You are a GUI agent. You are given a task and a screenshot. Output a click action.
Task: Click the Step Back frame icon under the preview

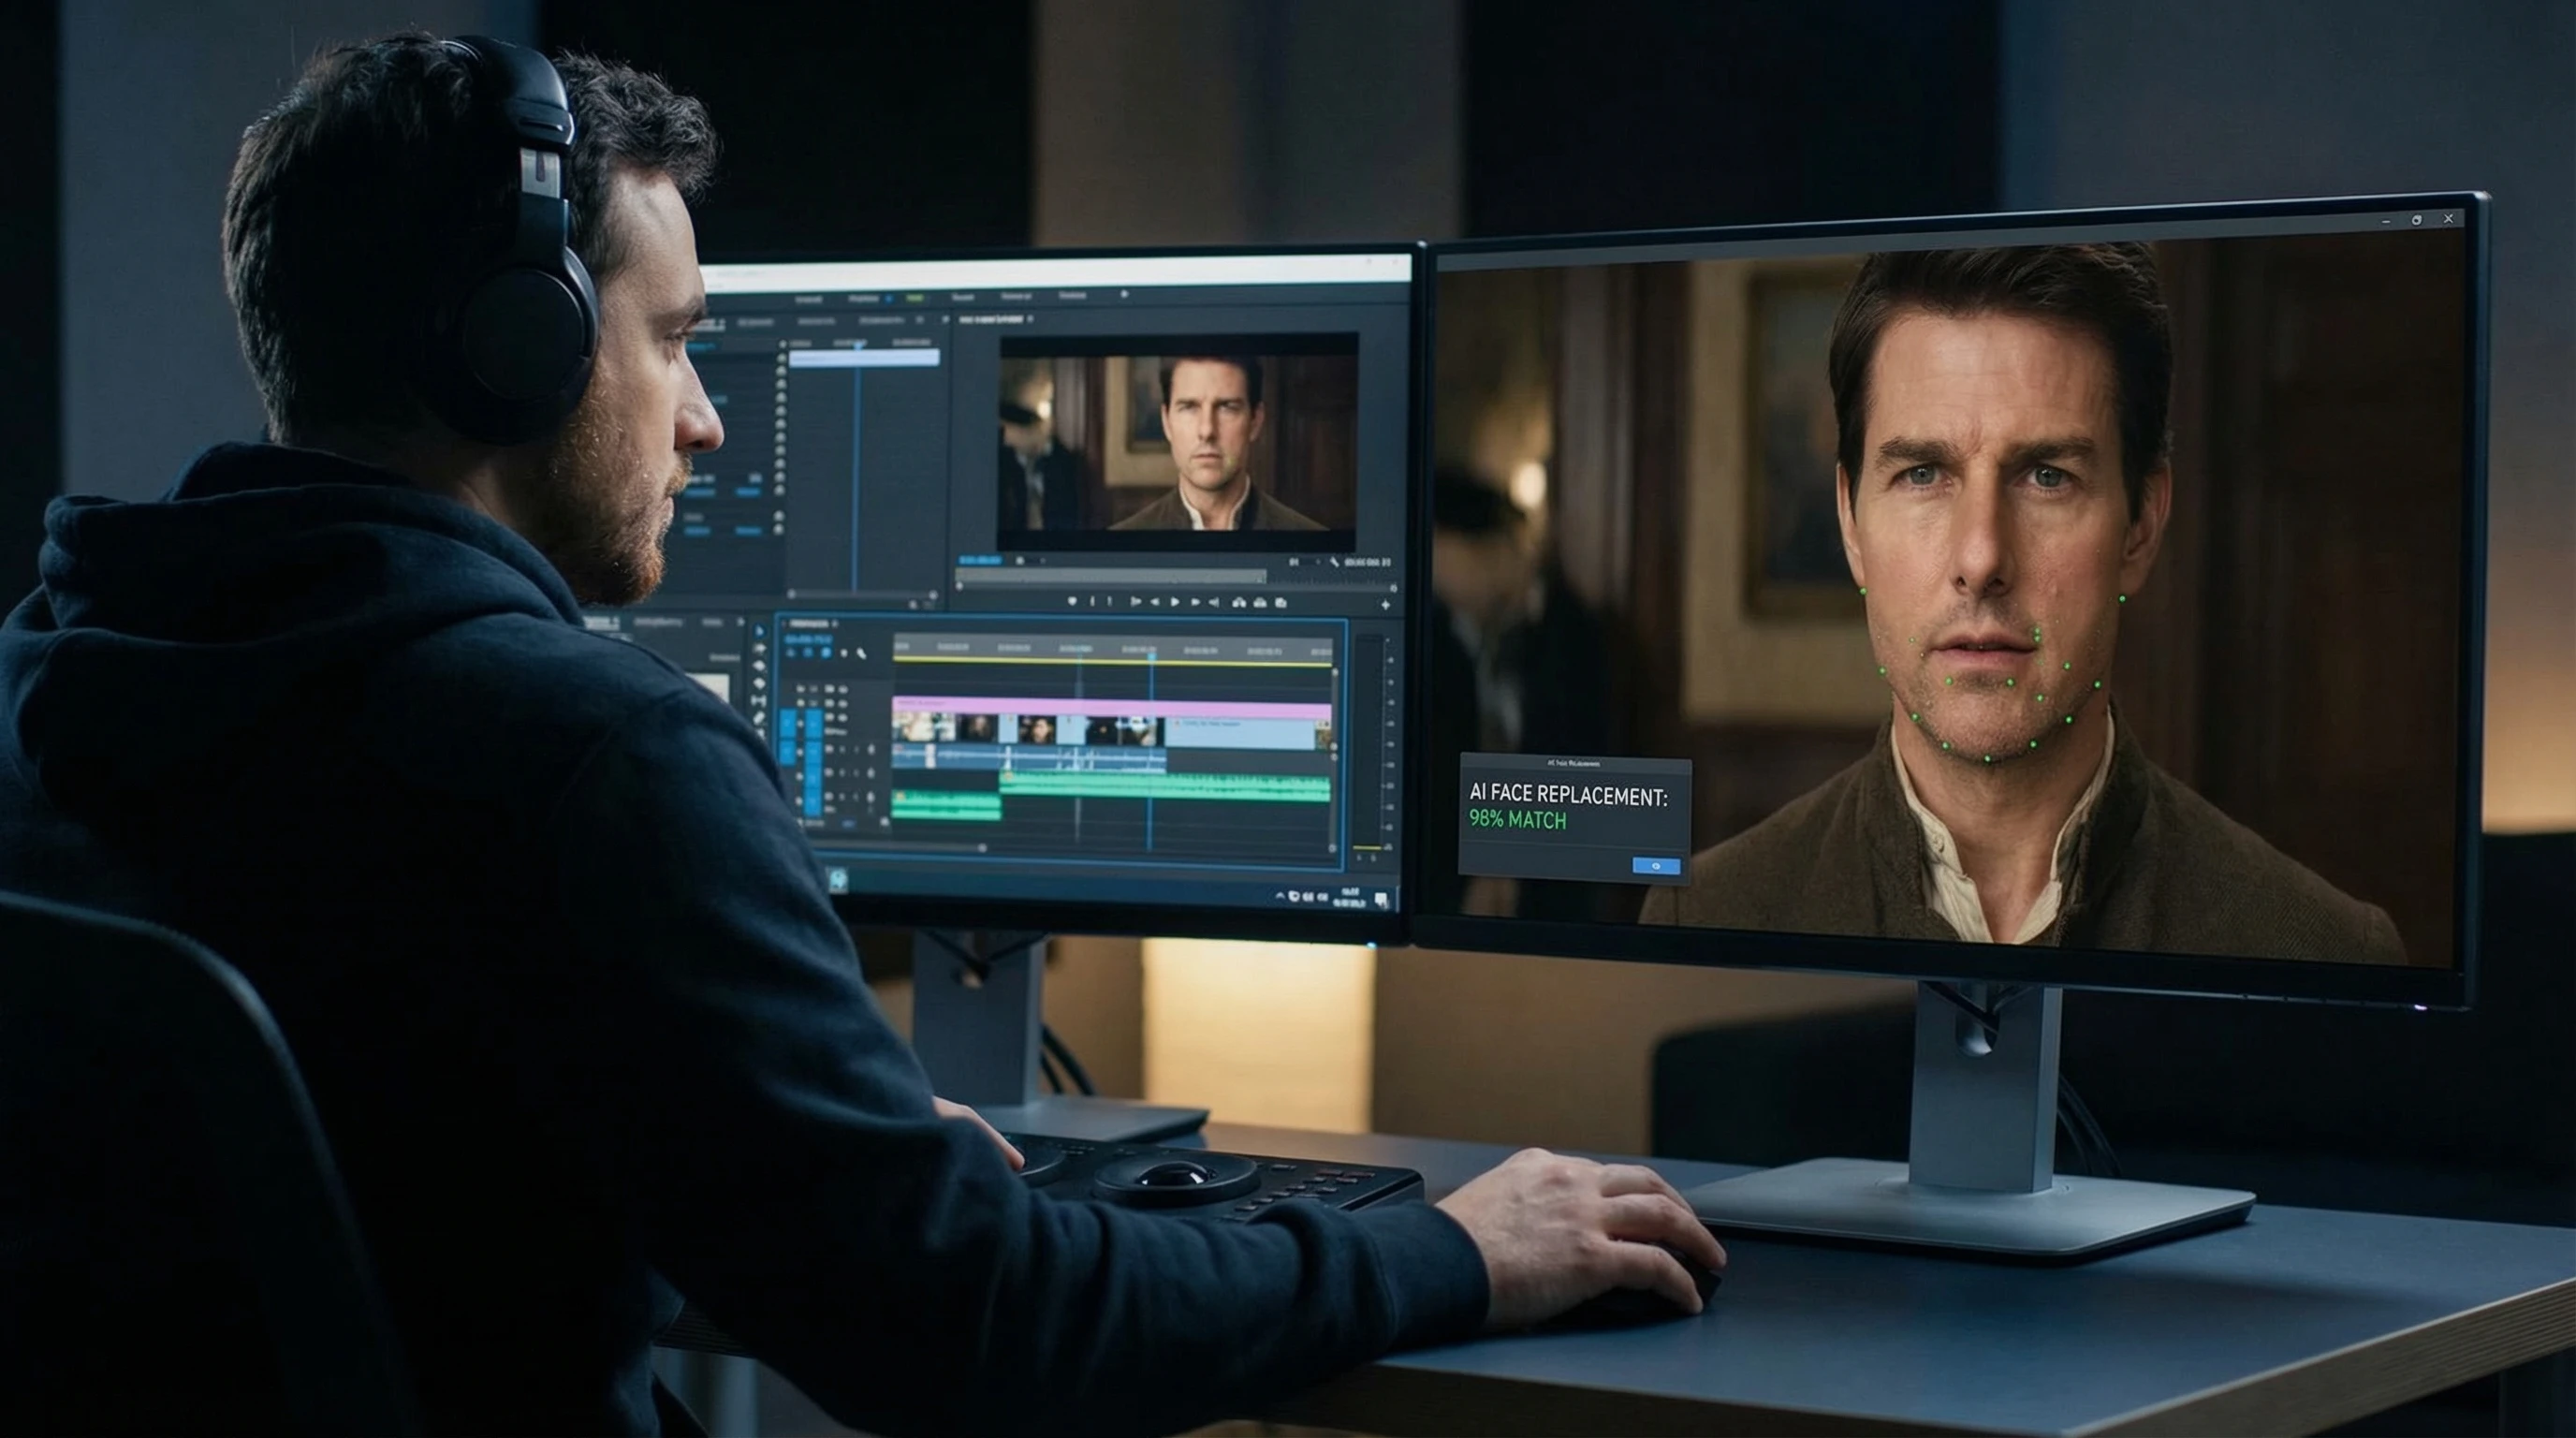(x=1155, y=603)
